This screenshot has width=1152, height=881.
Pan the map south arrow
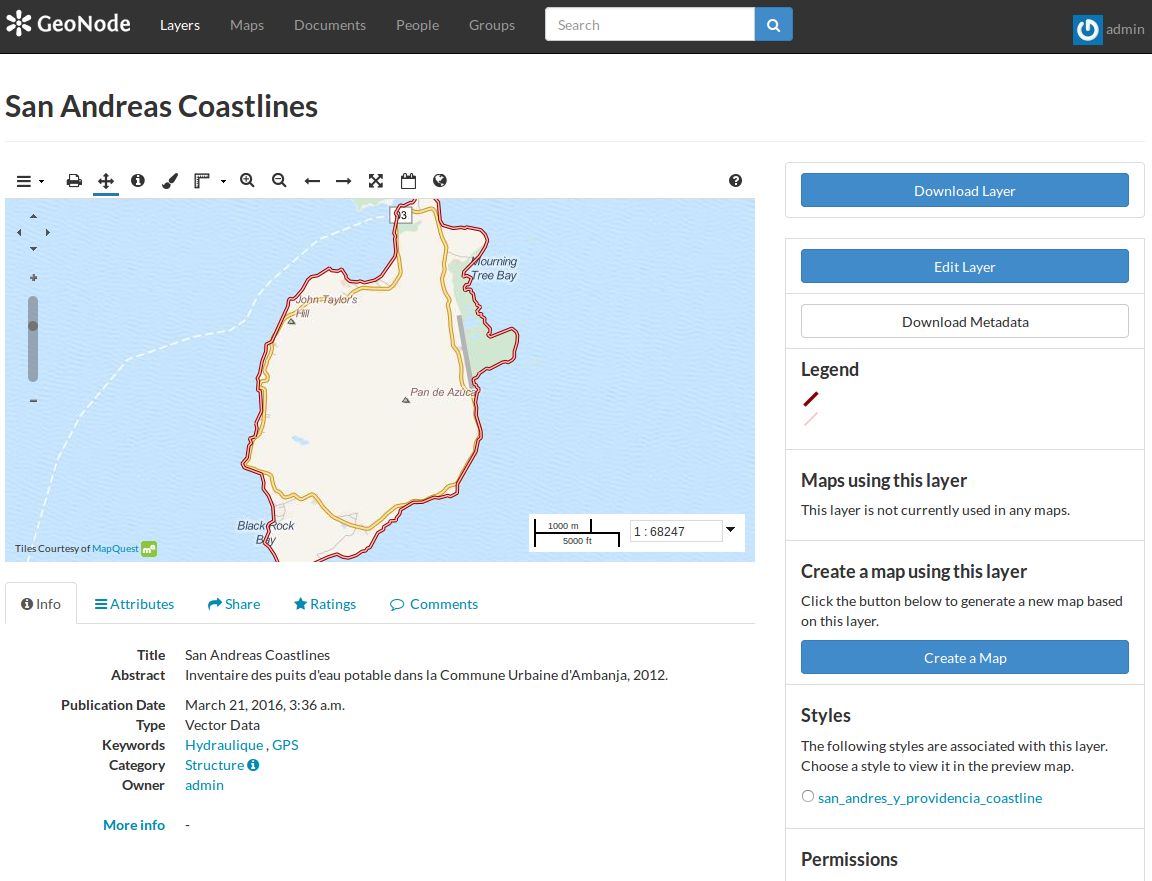pyautogui.click(x=33, y=249)
